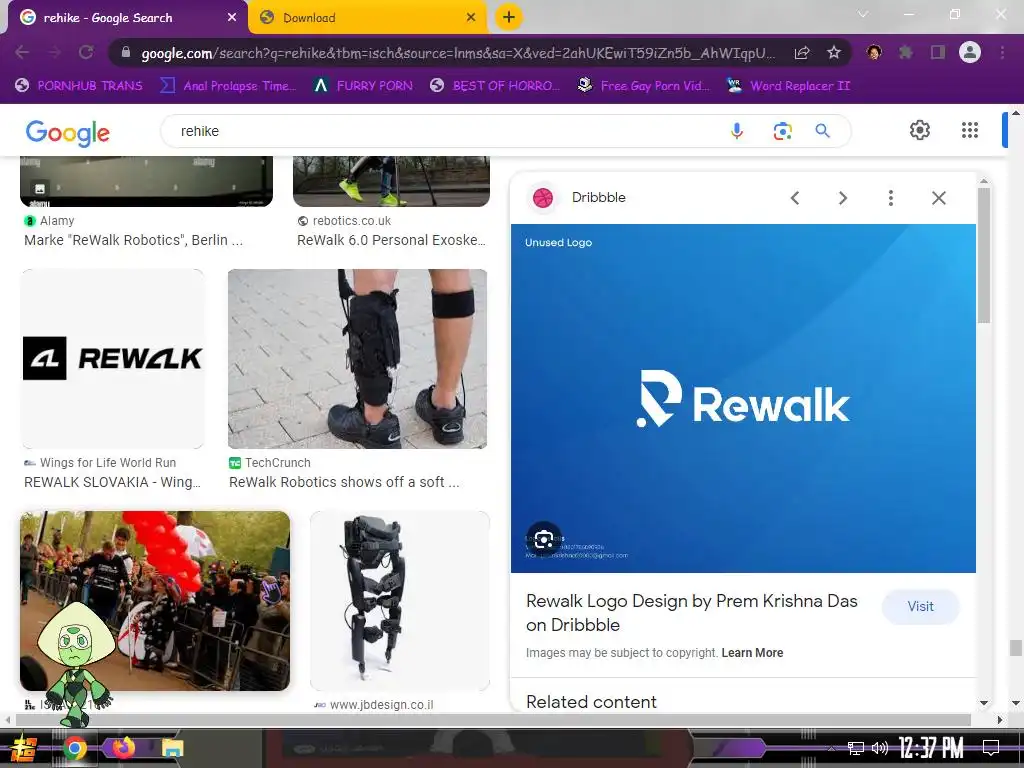Image resolution: width=1024 pixels, height=768 pixels.
Task: Show previous image in the preview panel
Action: click(x=795, y=198)
